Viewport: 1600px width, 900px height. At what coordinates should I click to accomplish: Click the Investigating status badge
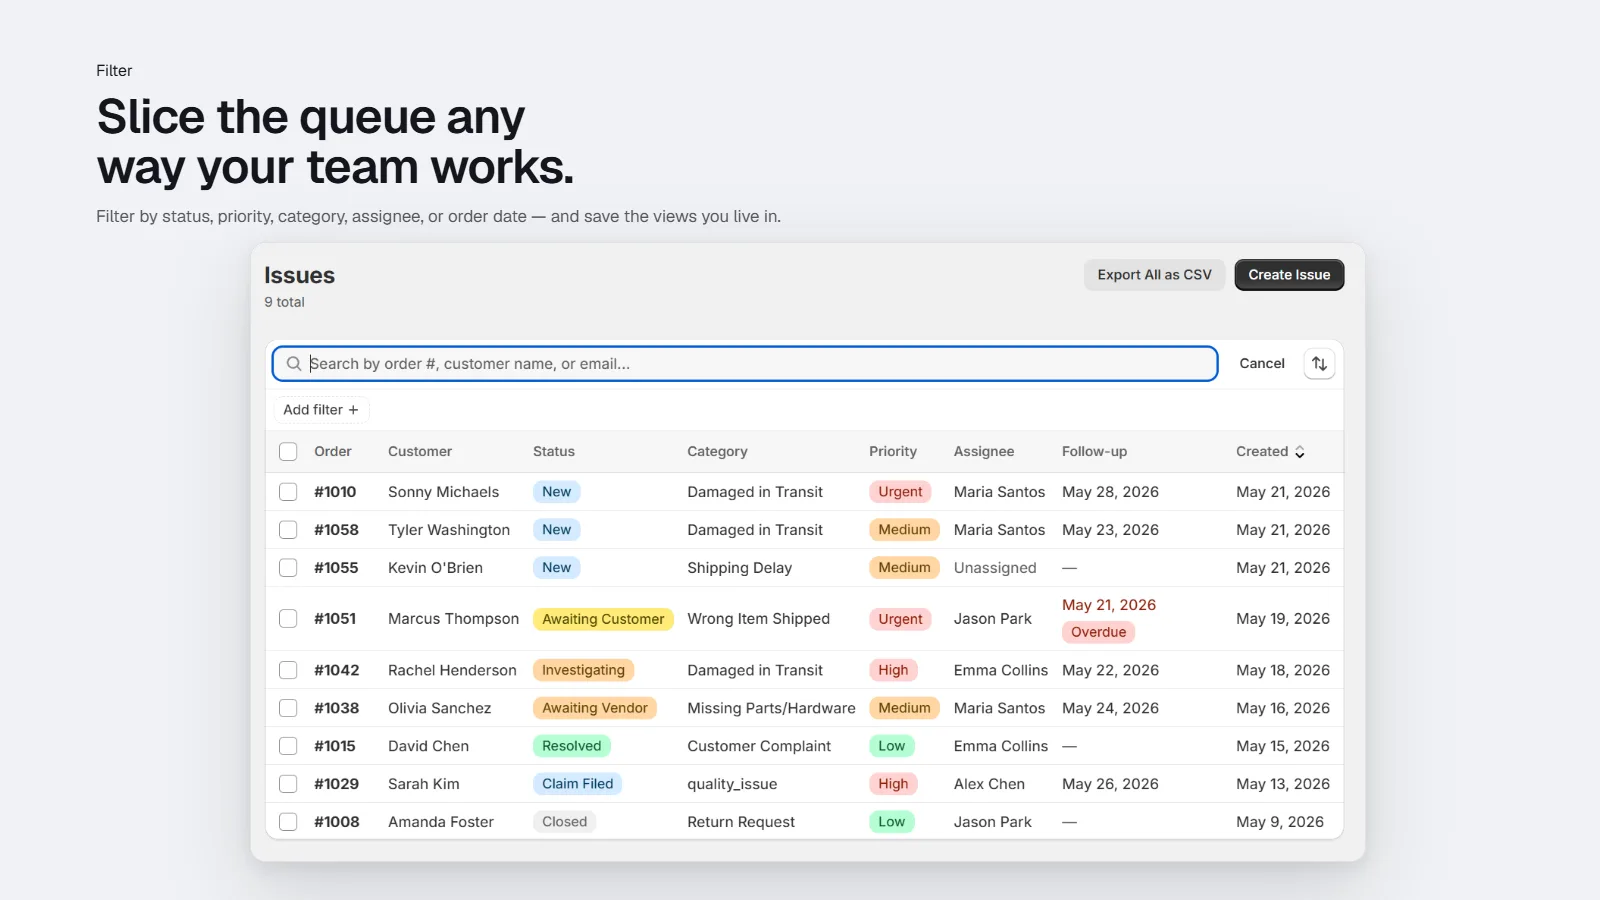coord(583,670)
